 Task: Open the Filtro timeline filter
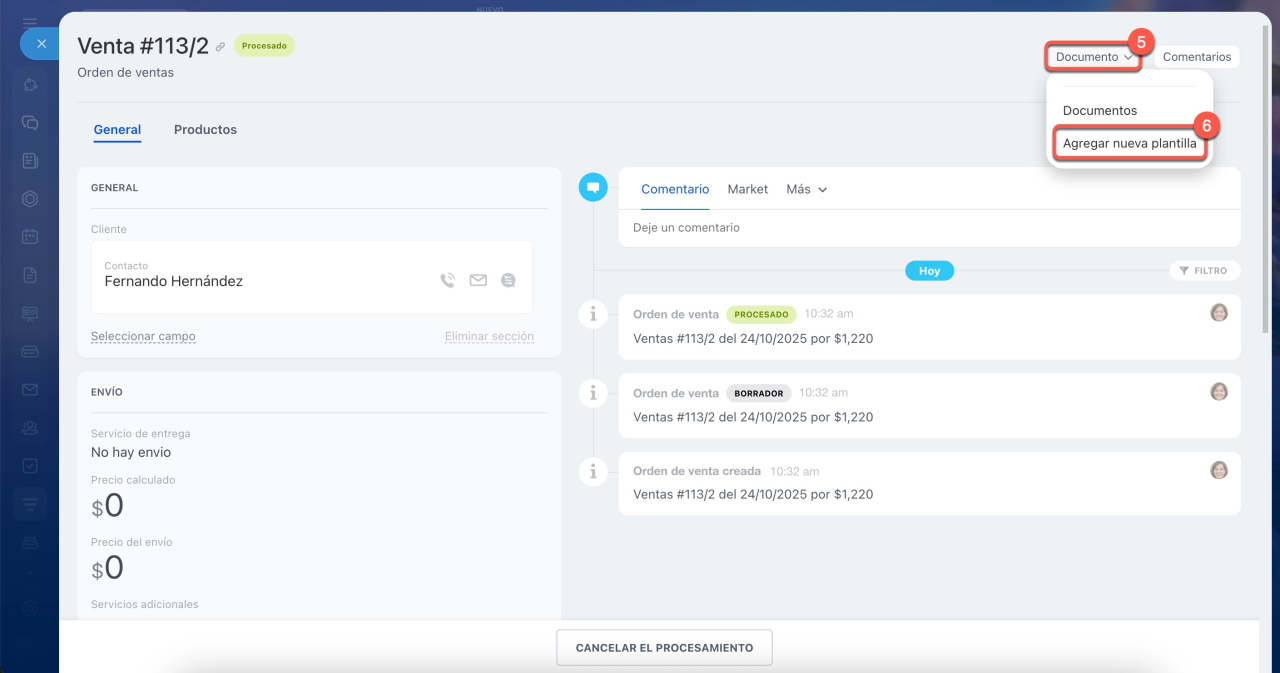[x=1204, y=271]
